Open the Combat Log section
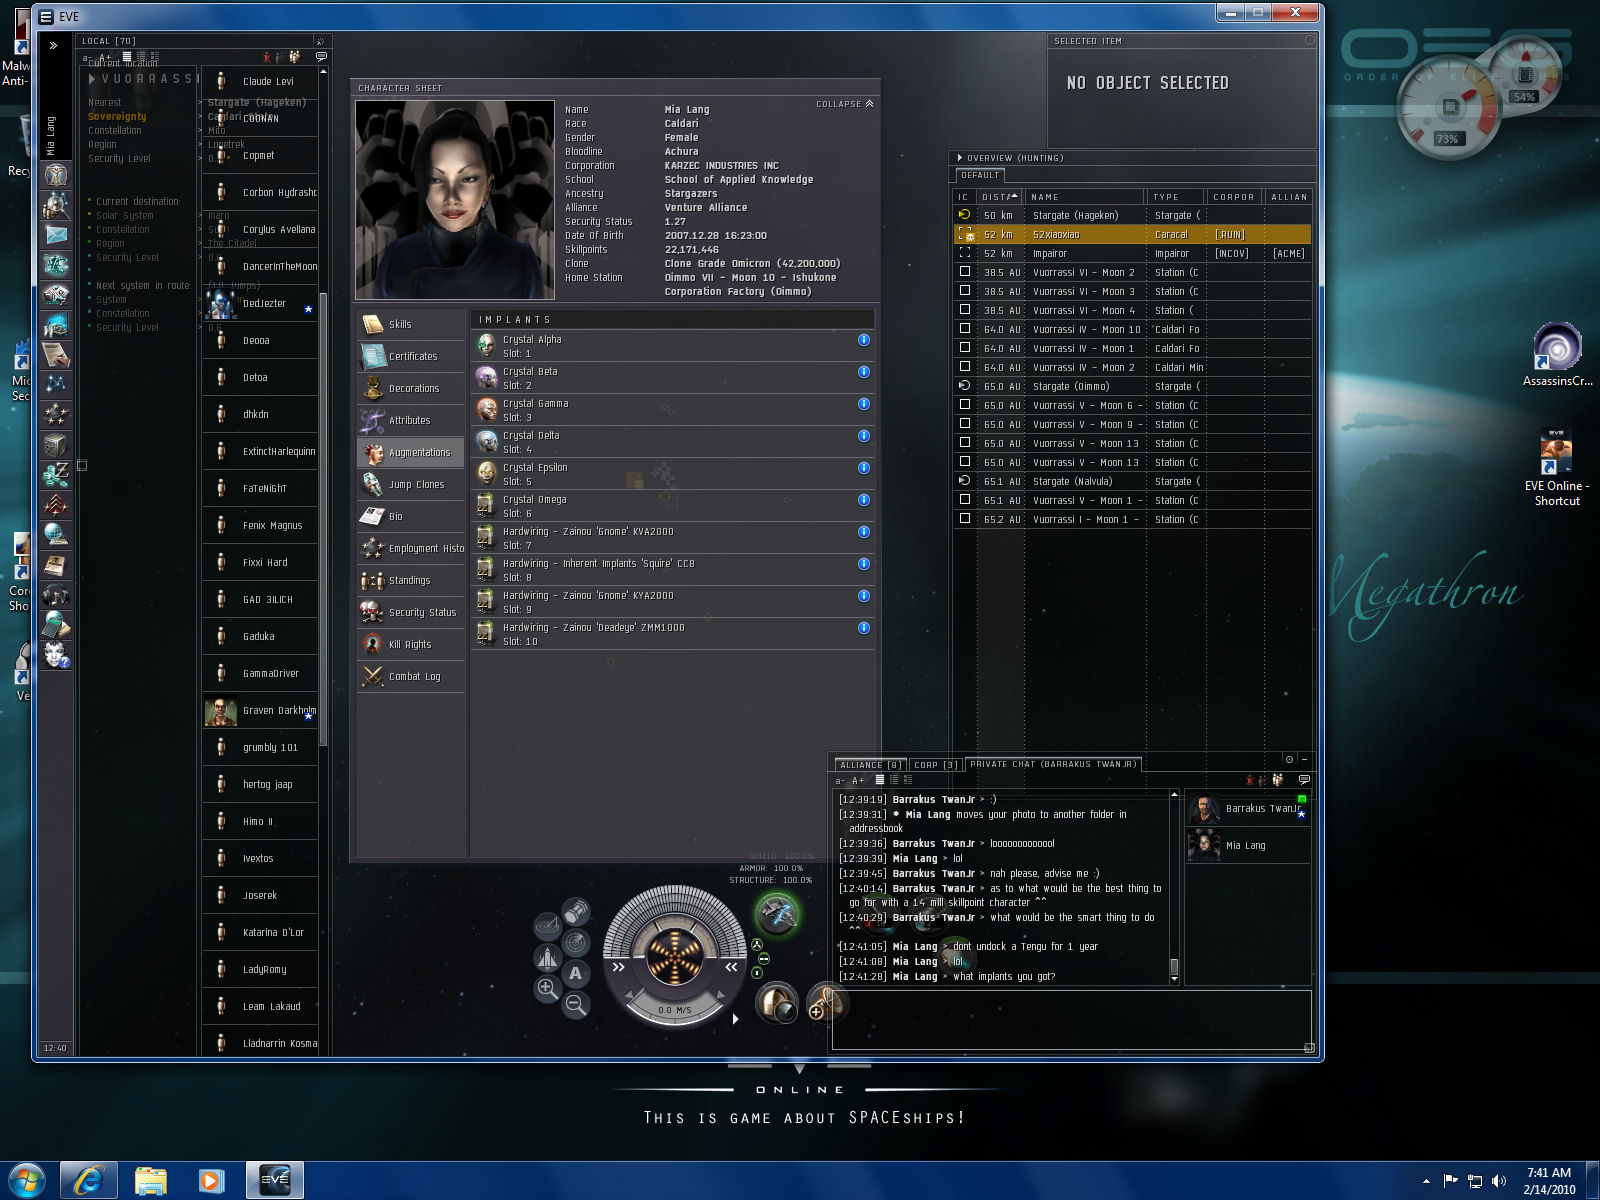This screenshot has width=1600, height=1200. tap(411, 676)
